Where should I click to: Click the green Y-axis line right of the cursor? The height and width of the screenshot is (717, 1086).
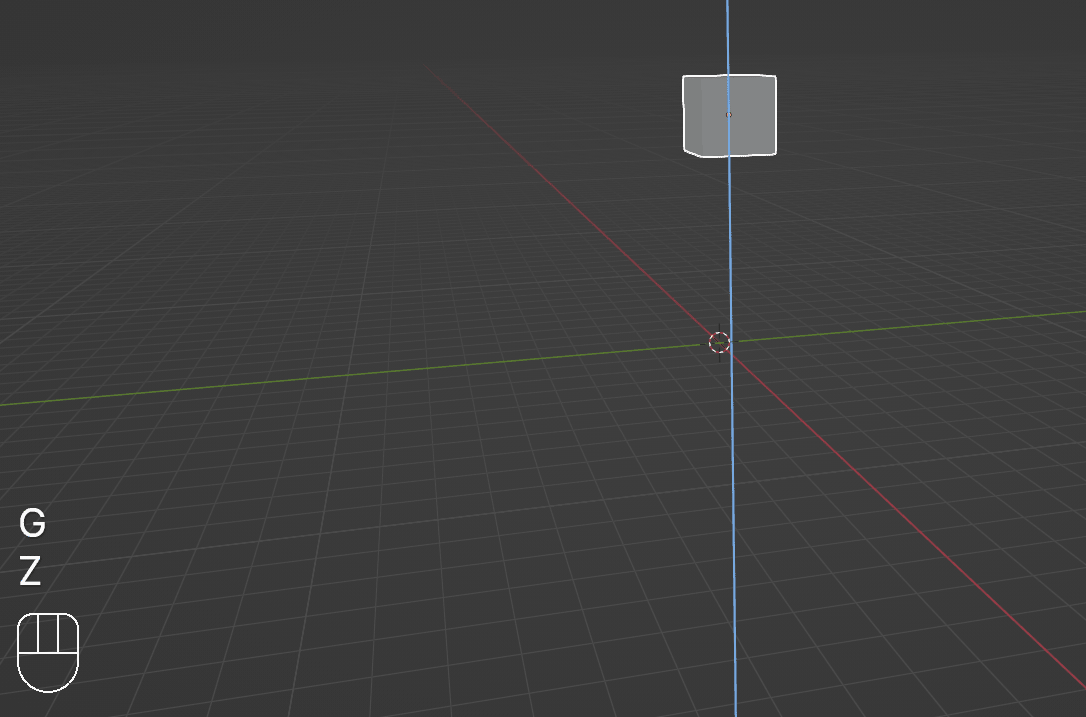pyautogui.click(x=900, y=328)
